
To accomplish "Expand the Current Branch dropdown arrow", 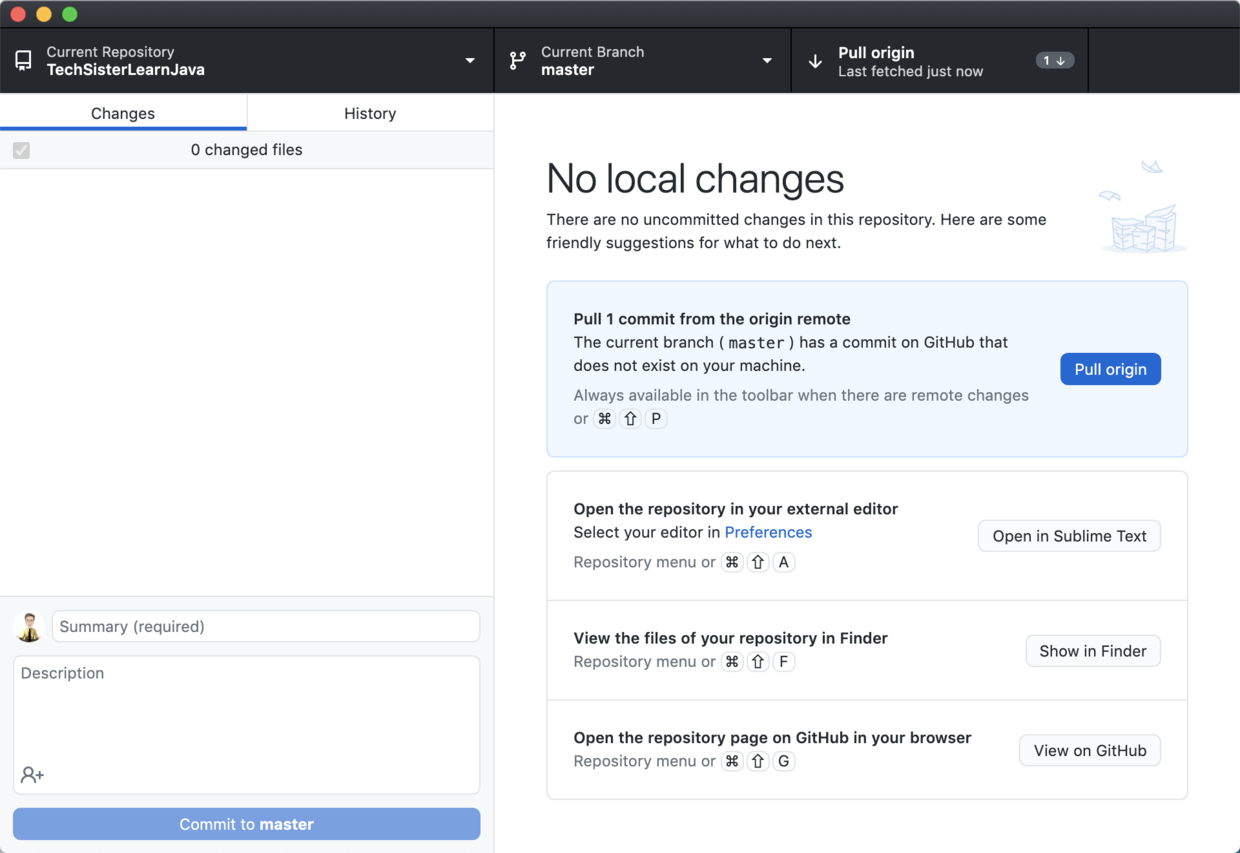I will coord(767,61).
